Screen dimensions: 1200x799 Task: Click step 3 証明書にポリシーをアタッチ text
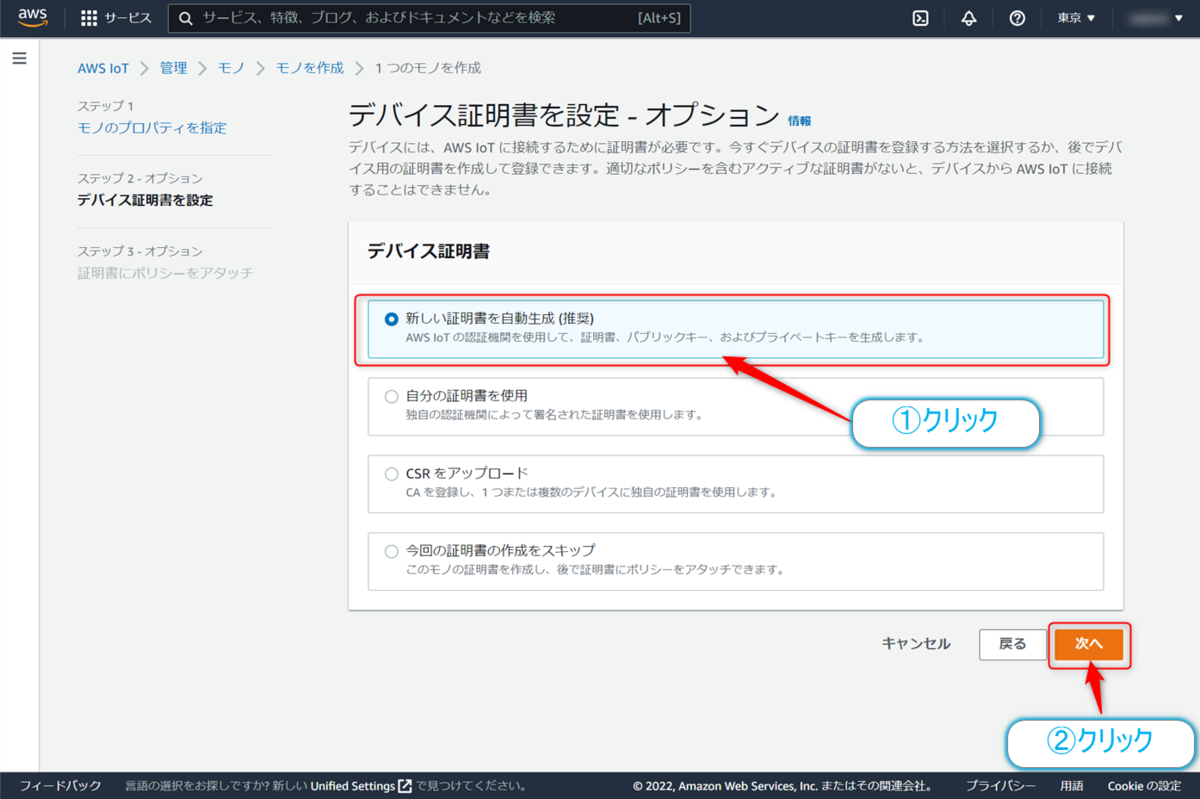pyautogui.click(x=165, y=273)
